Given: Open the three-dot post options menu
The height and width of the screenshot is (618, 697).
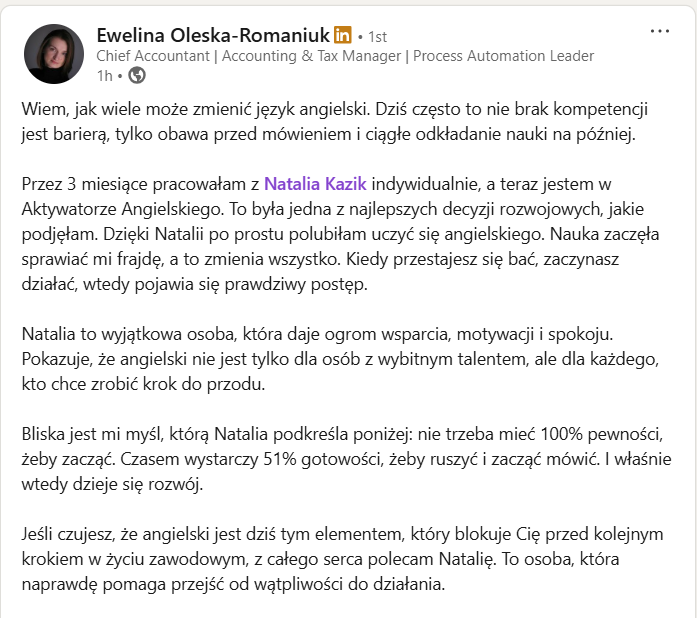Looking at the screenshot, I should (659, 31).
